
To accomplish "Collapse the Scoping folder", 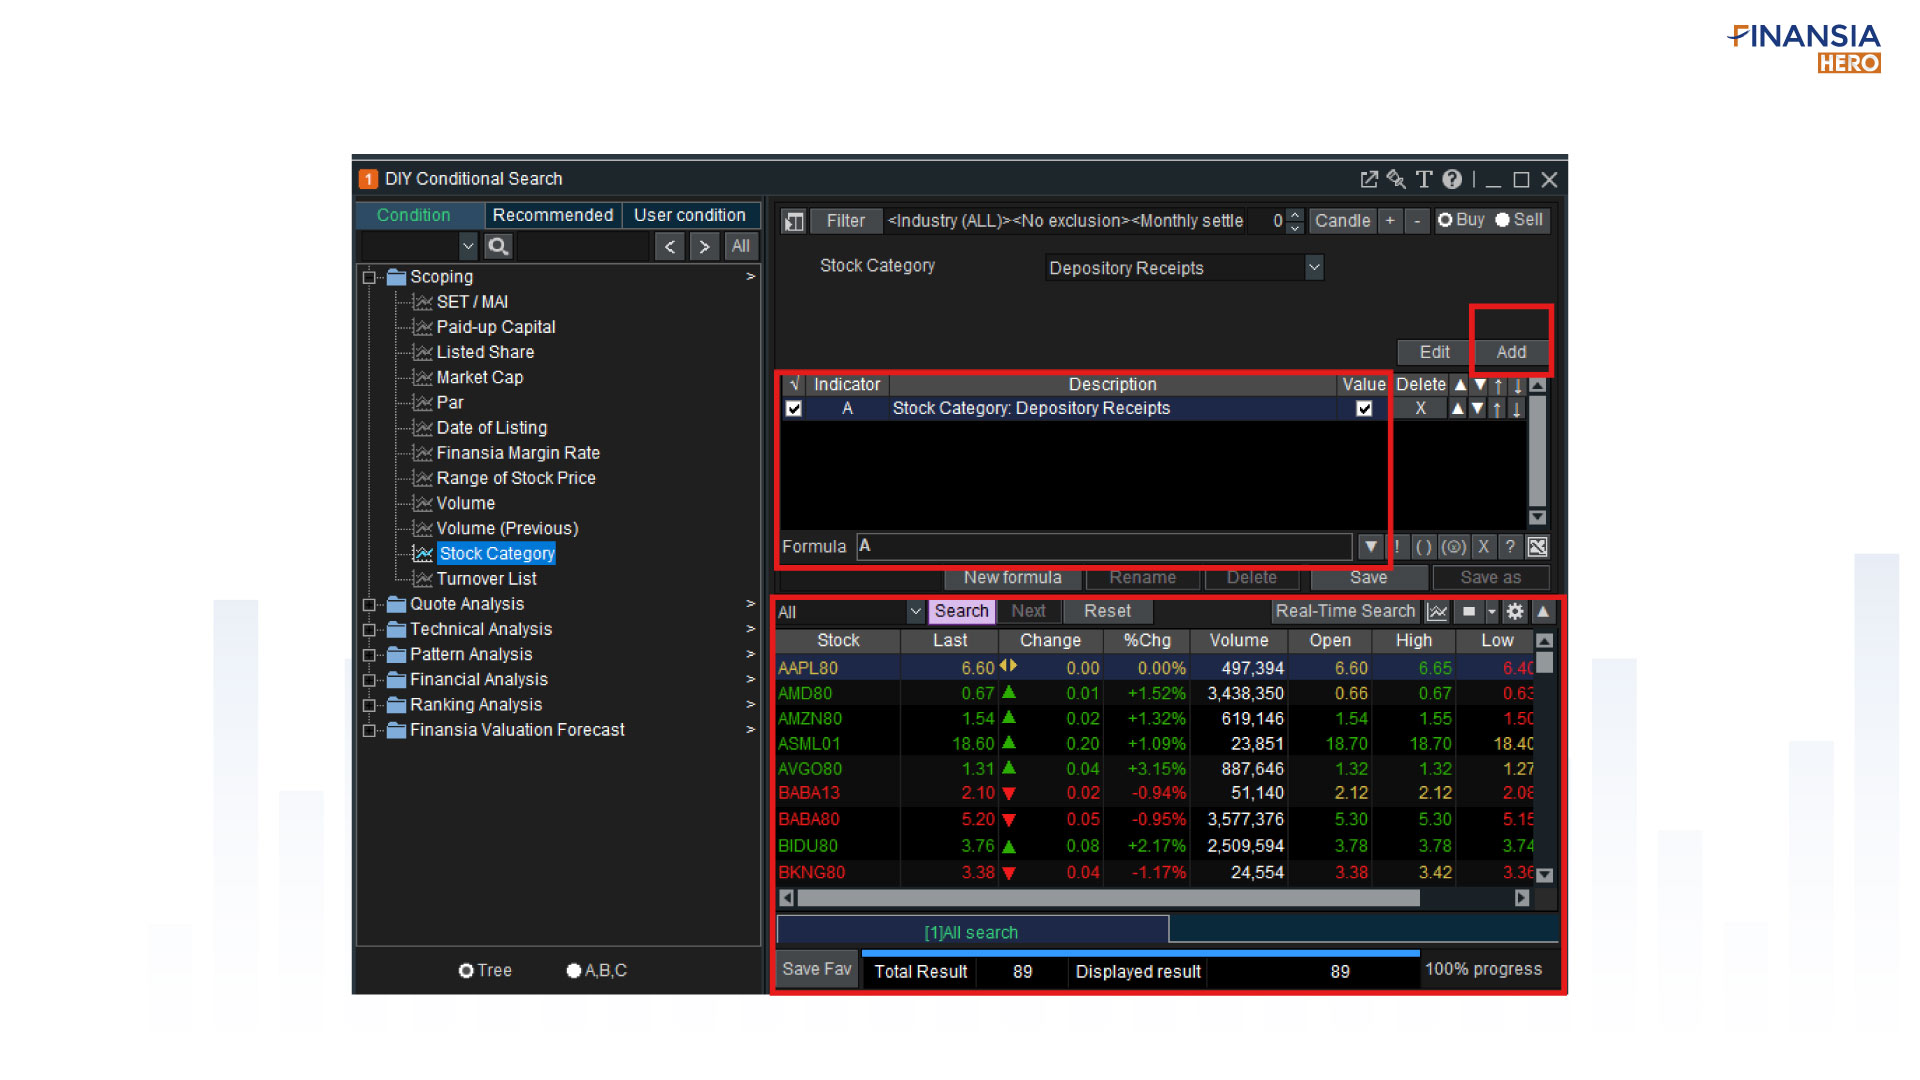I will [x=369, y=277].
